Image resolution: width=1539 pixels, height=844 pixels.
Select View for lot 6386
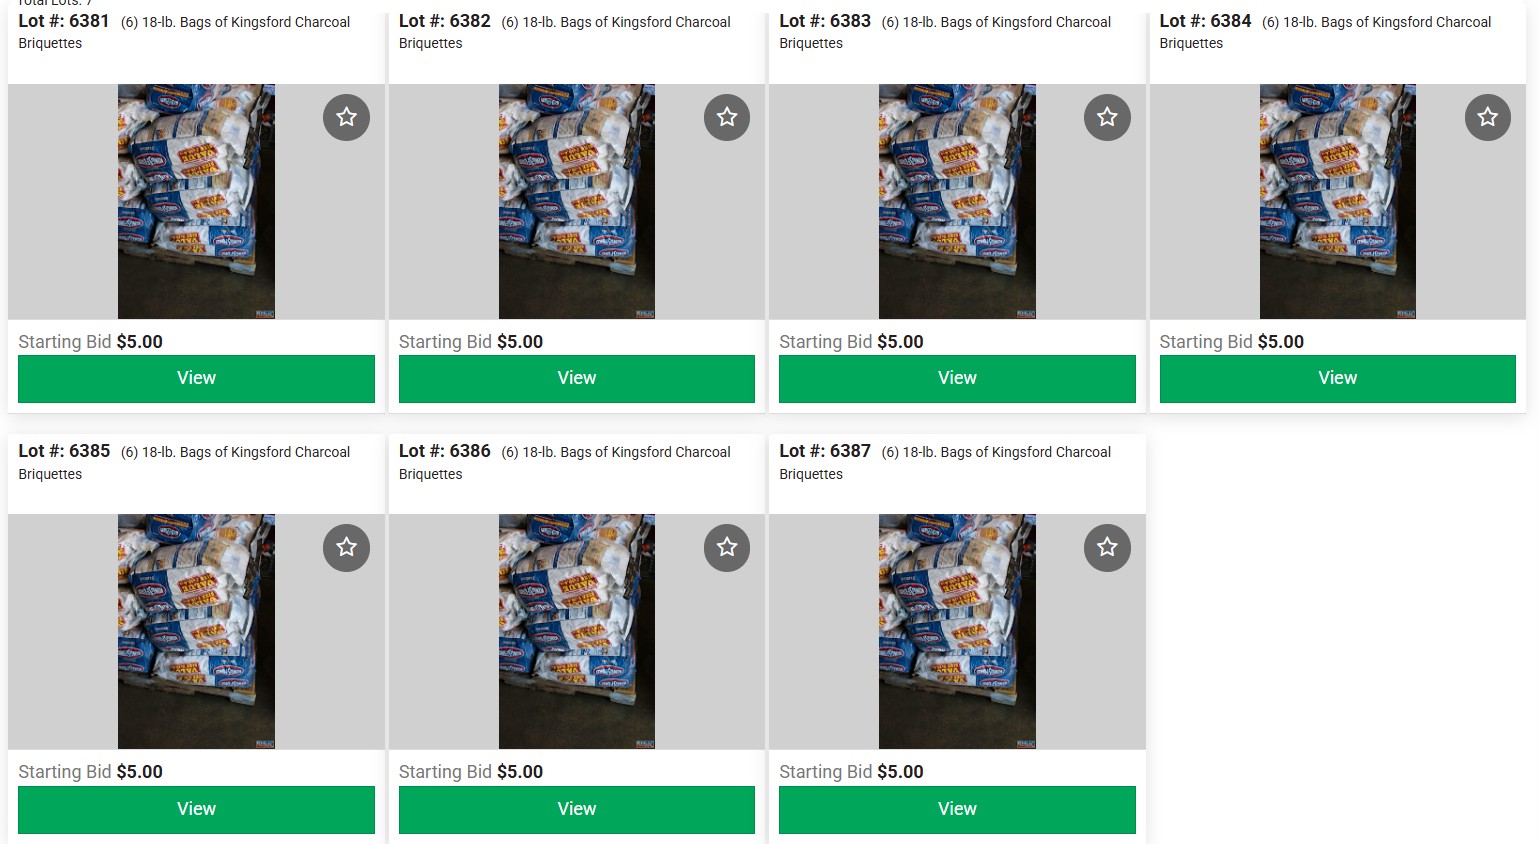click(x=577, y=809)
